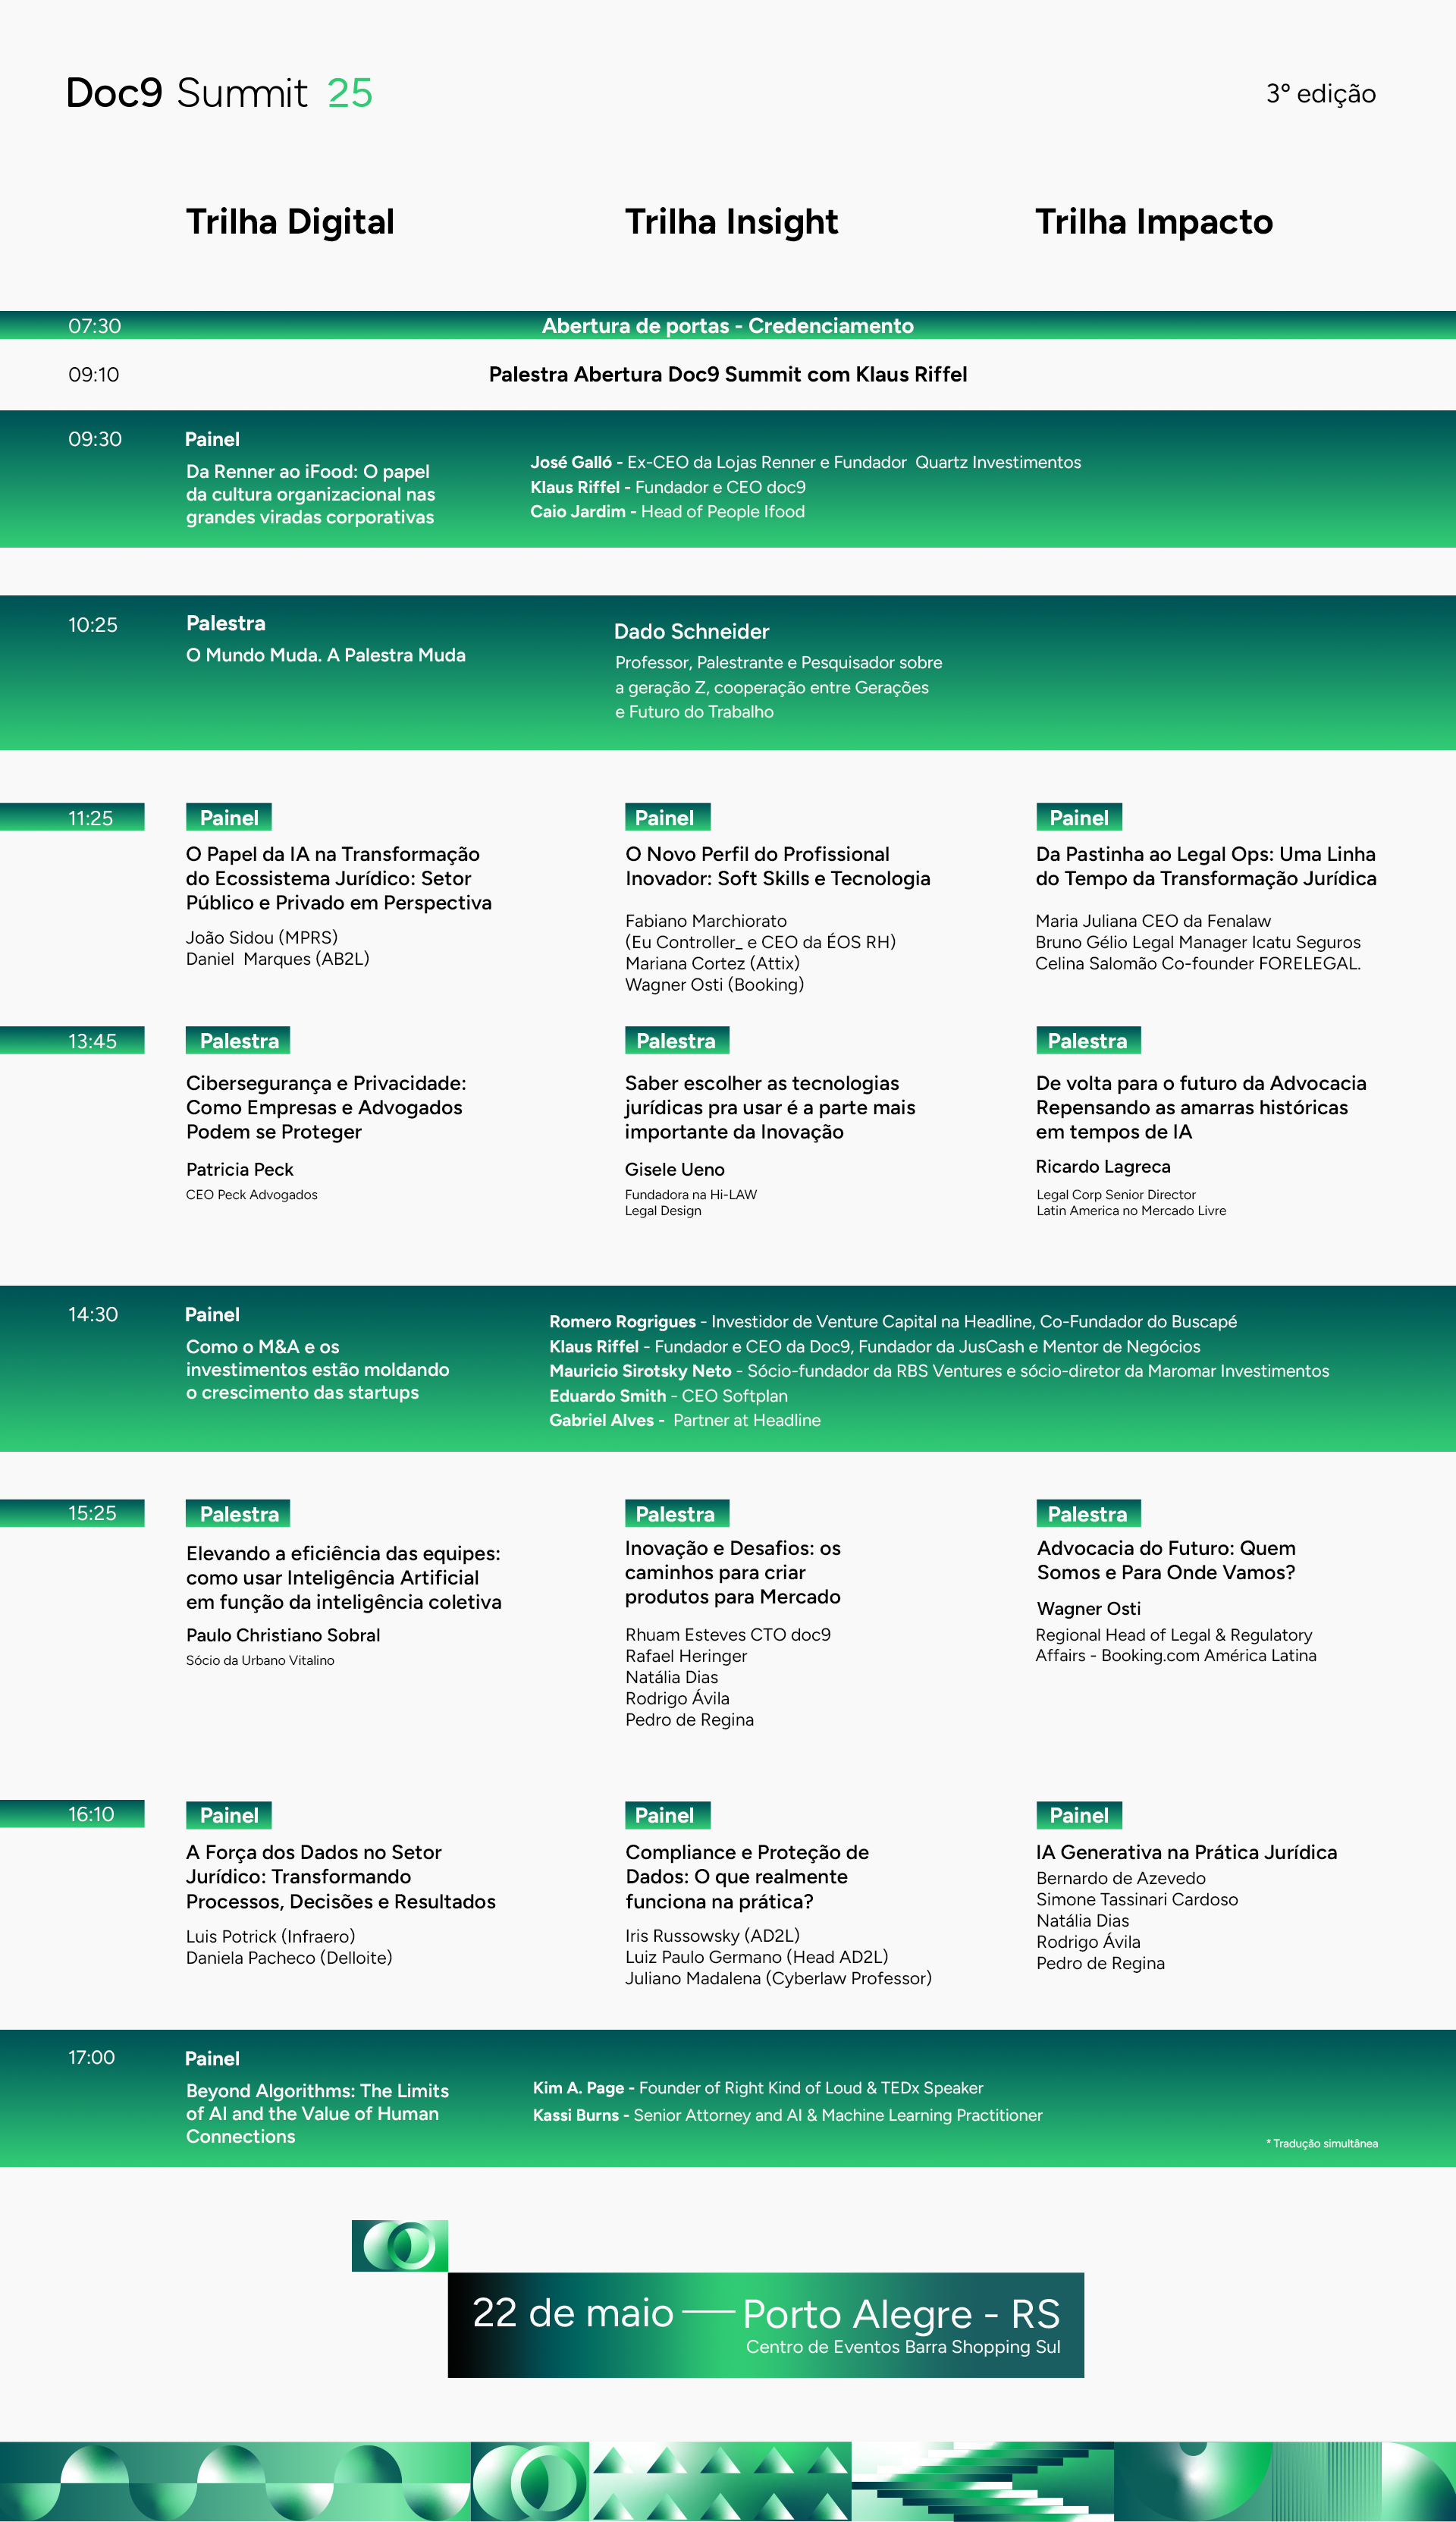The image size is (1456, 2522).
Task: Click 'João Sidou (MPRS)'
Action: click(262, 937)
